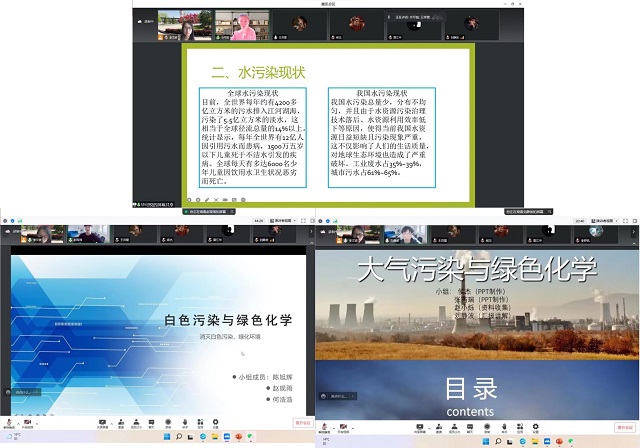Unmute microphone in the Air Pollution meeting window

(x=324, y=427)
